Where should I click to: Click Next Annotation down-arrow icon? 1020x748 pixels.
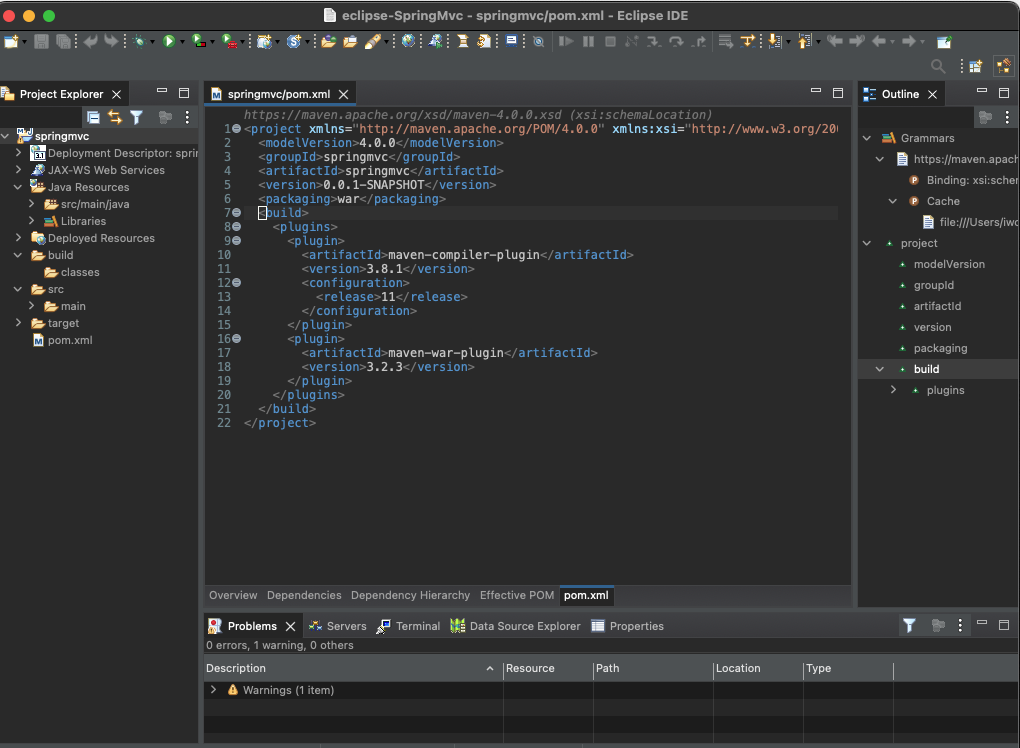point(774,41)
